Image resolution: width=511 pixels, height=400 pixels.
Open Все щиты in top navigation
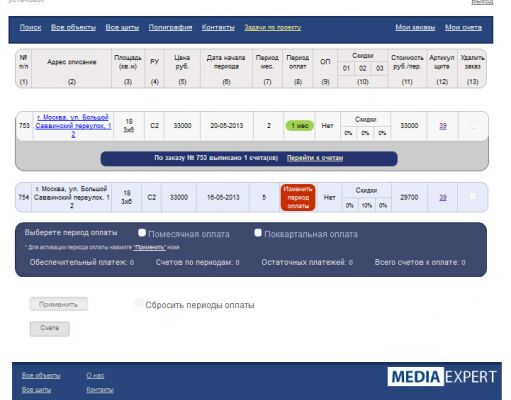122,27
